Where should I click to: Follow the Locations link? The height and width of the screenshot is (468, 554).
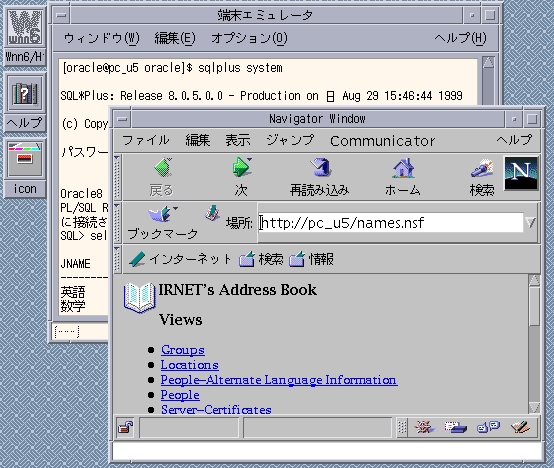pyautogui.click(x=189, y=365)
